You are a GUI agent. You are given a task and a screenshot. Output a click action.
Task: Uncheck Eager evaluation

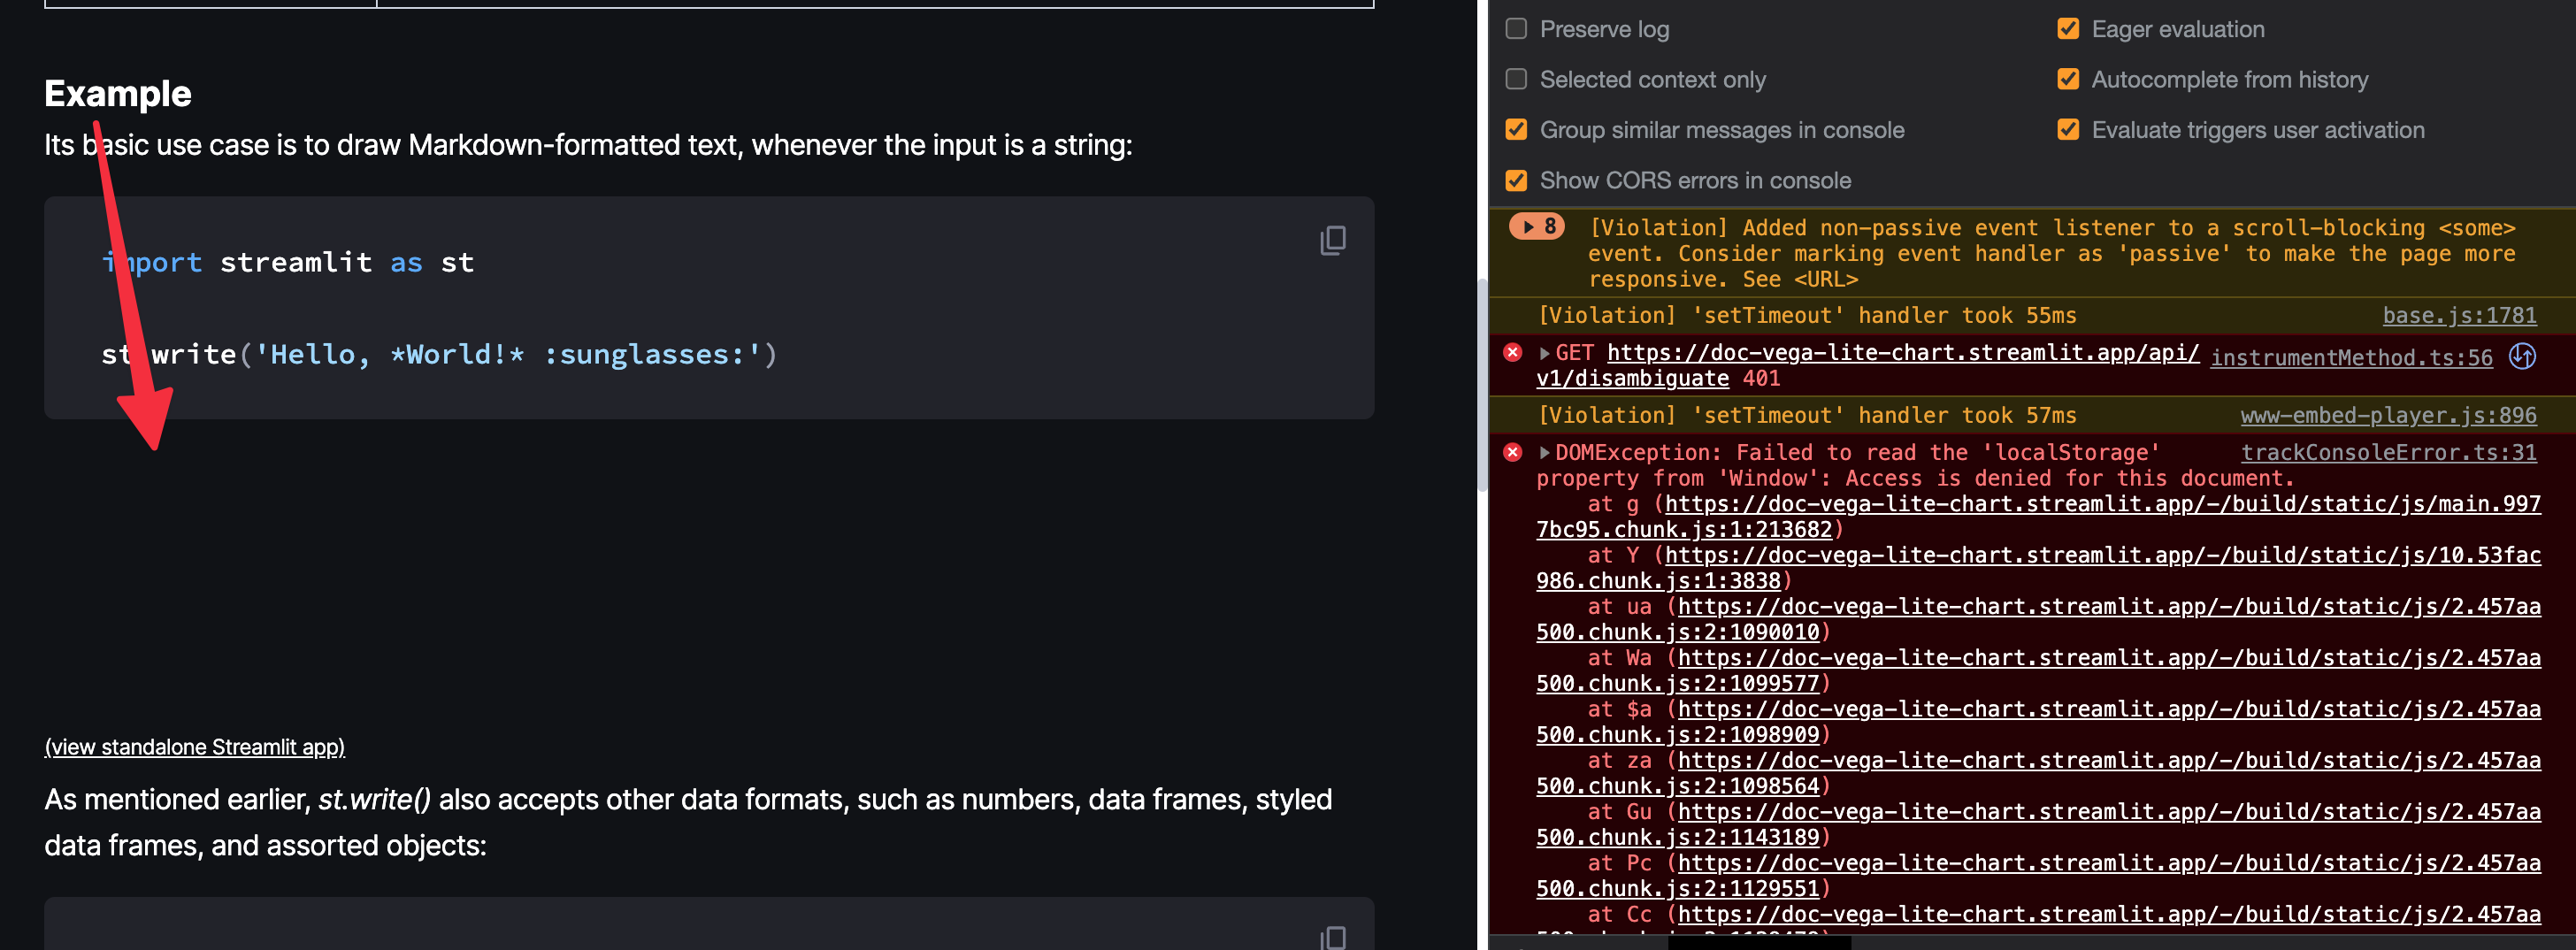(2068, 29)
